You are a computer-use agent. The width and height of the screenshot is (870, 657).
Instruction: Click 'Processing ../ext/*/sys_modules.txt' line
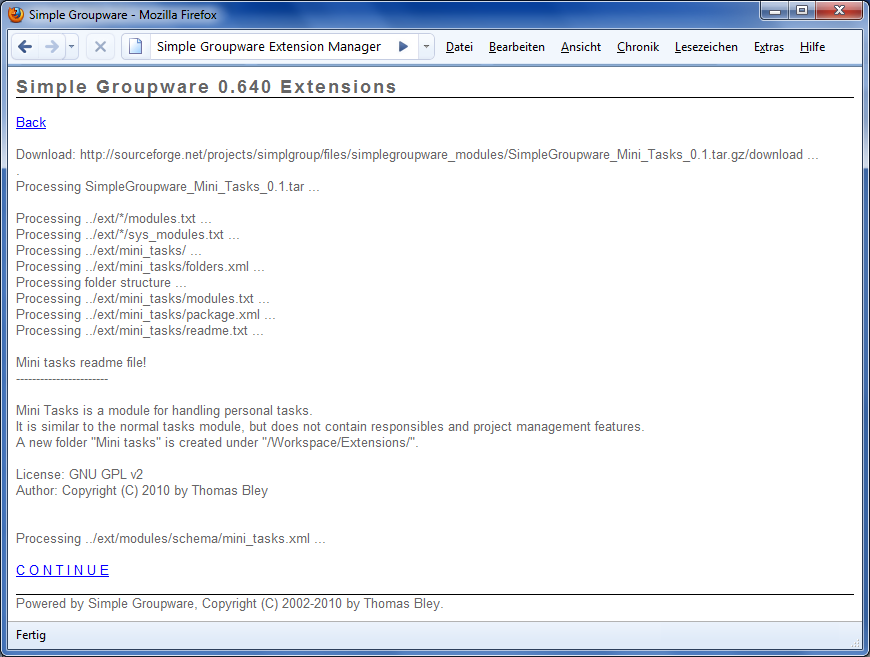pyautogui.click(x=128, y=235)
